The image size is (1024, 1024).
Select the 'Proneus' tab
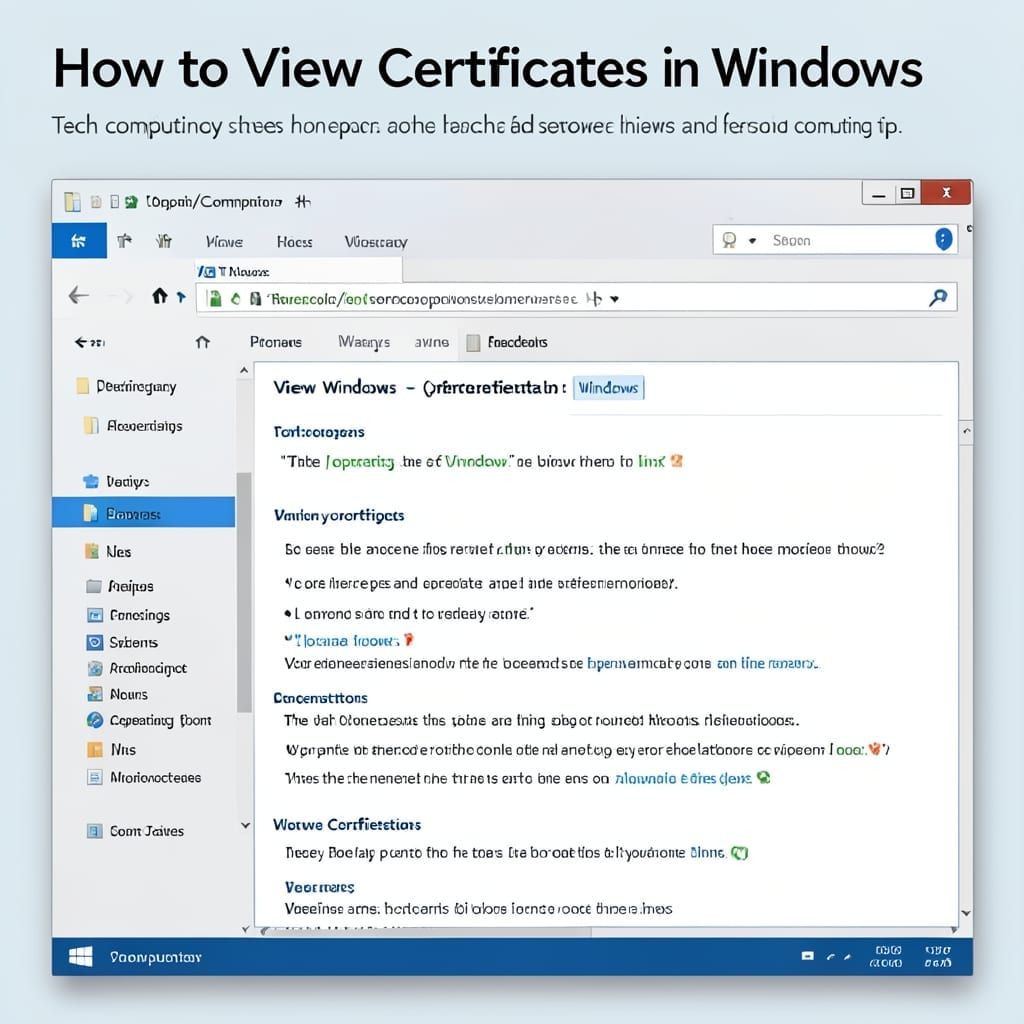pos(276,342)
